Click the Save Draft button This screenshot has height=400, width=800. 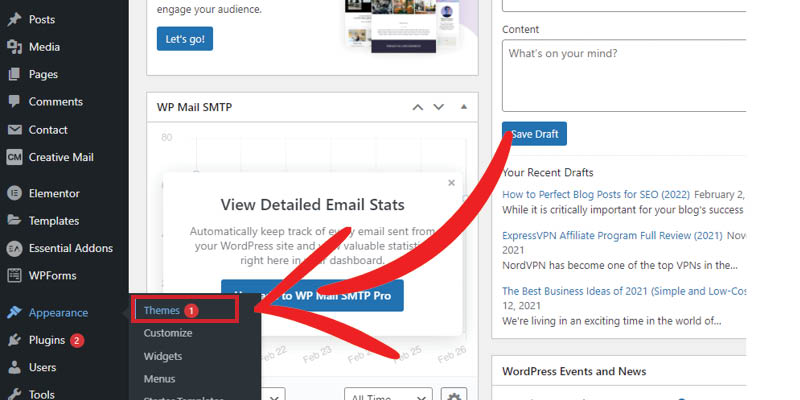click(x=534, y=134)
